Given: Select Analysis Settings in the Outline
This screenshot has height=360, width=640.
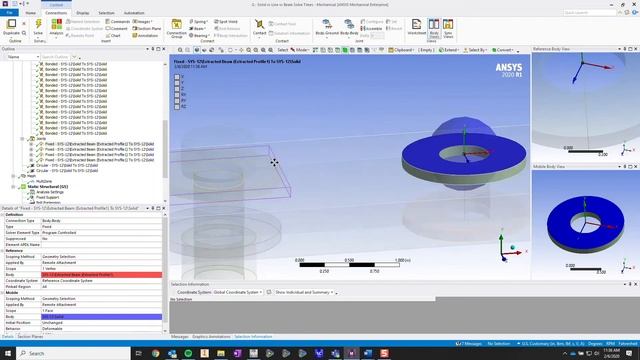Looking at the screenshot, I should click(x=49, y=192).
